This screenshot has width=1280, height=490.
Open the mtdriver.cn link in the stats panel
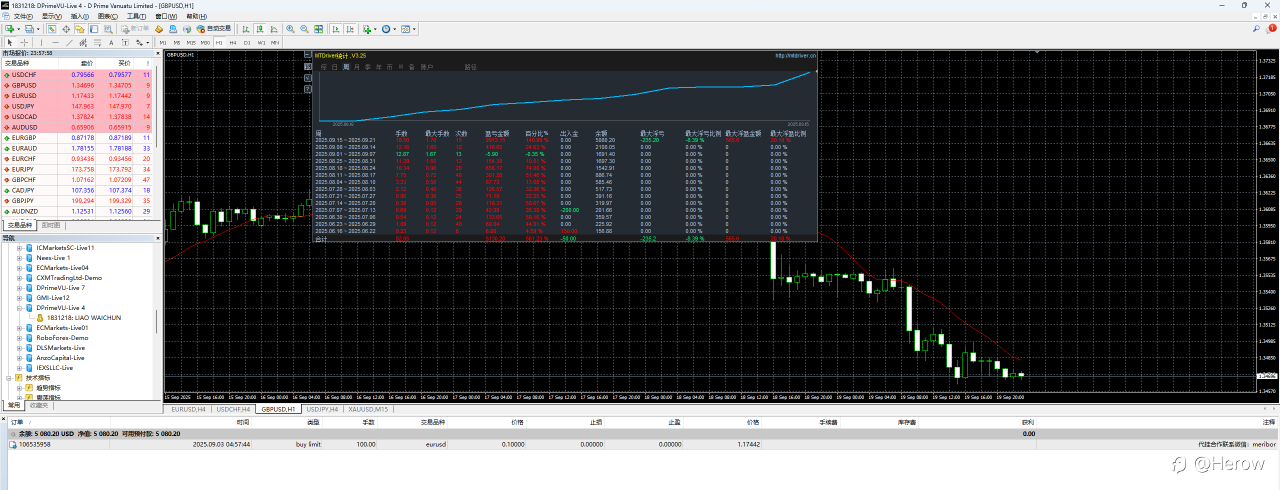(x=796, y=56)
